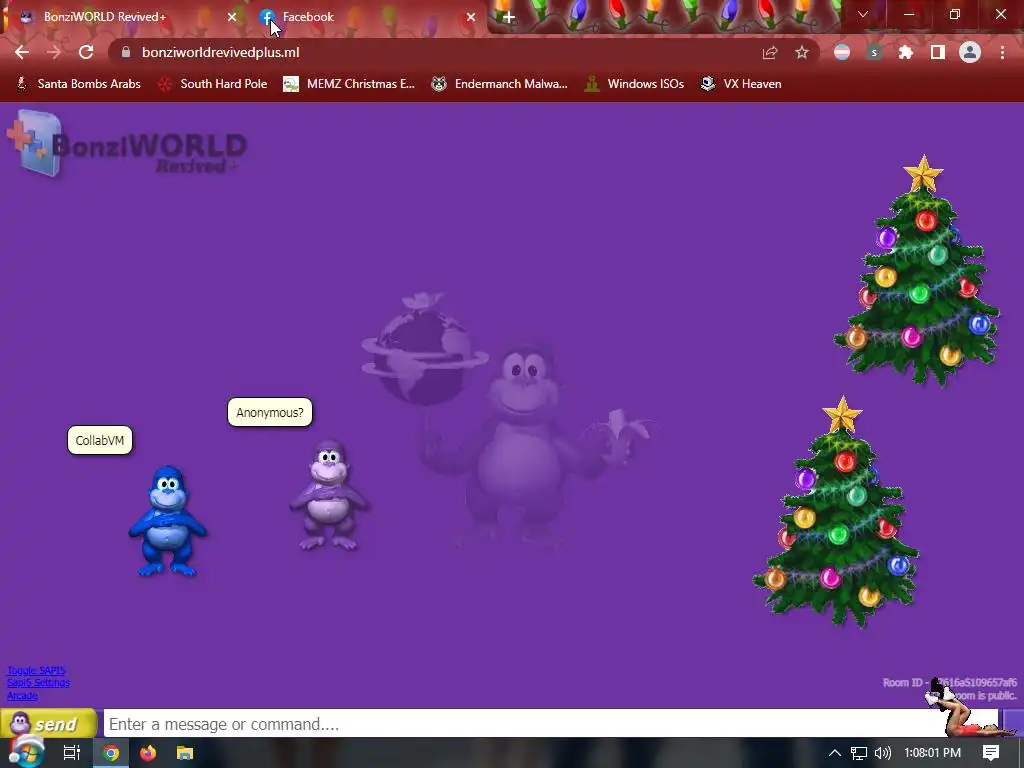
Task: Open the Santa Bombs Arabs bookmark
Action: pos(78,84)
